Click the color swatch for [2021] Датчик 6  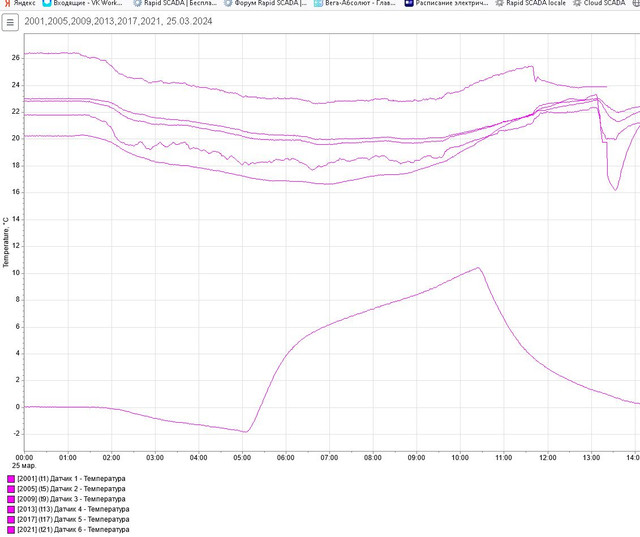(x=11, y=530)
